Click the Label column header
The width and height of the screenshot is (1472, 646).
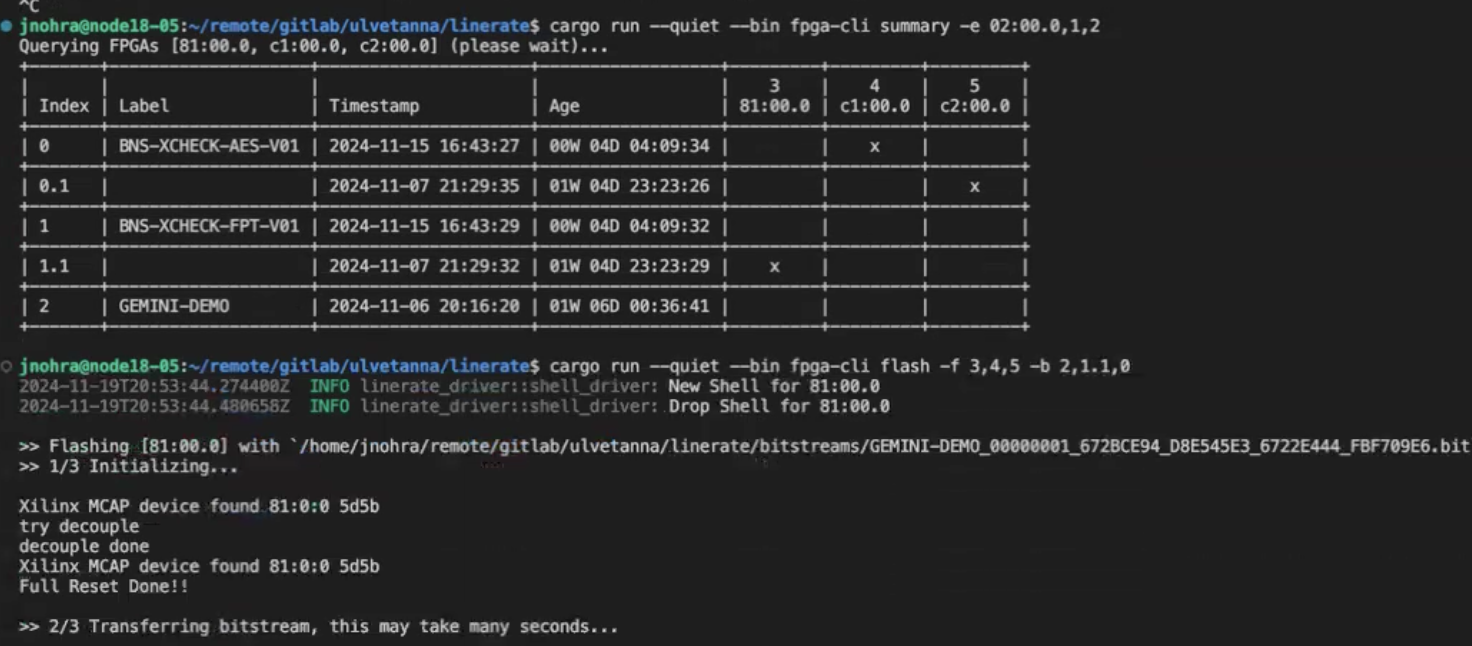click(x=144, y=106)
